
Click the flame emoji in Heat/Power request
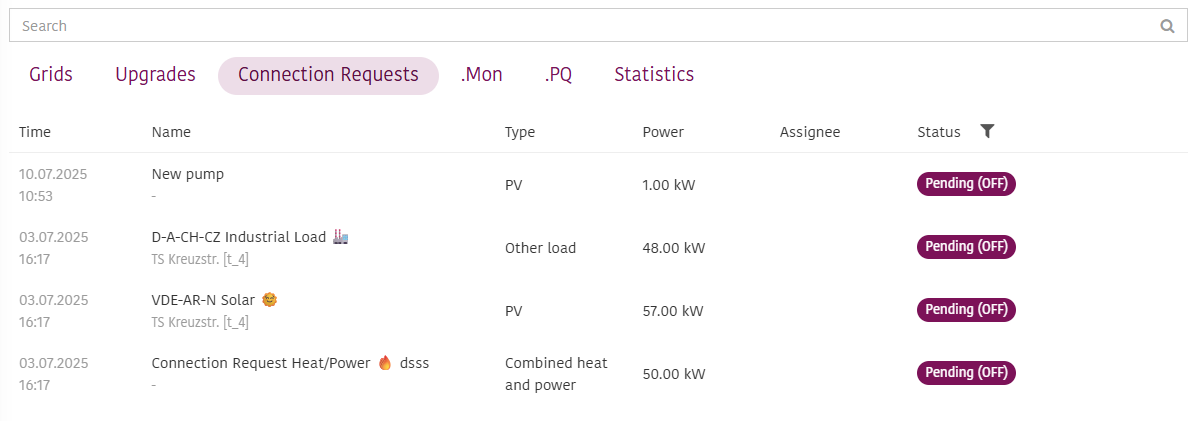[x=385, y=363]
